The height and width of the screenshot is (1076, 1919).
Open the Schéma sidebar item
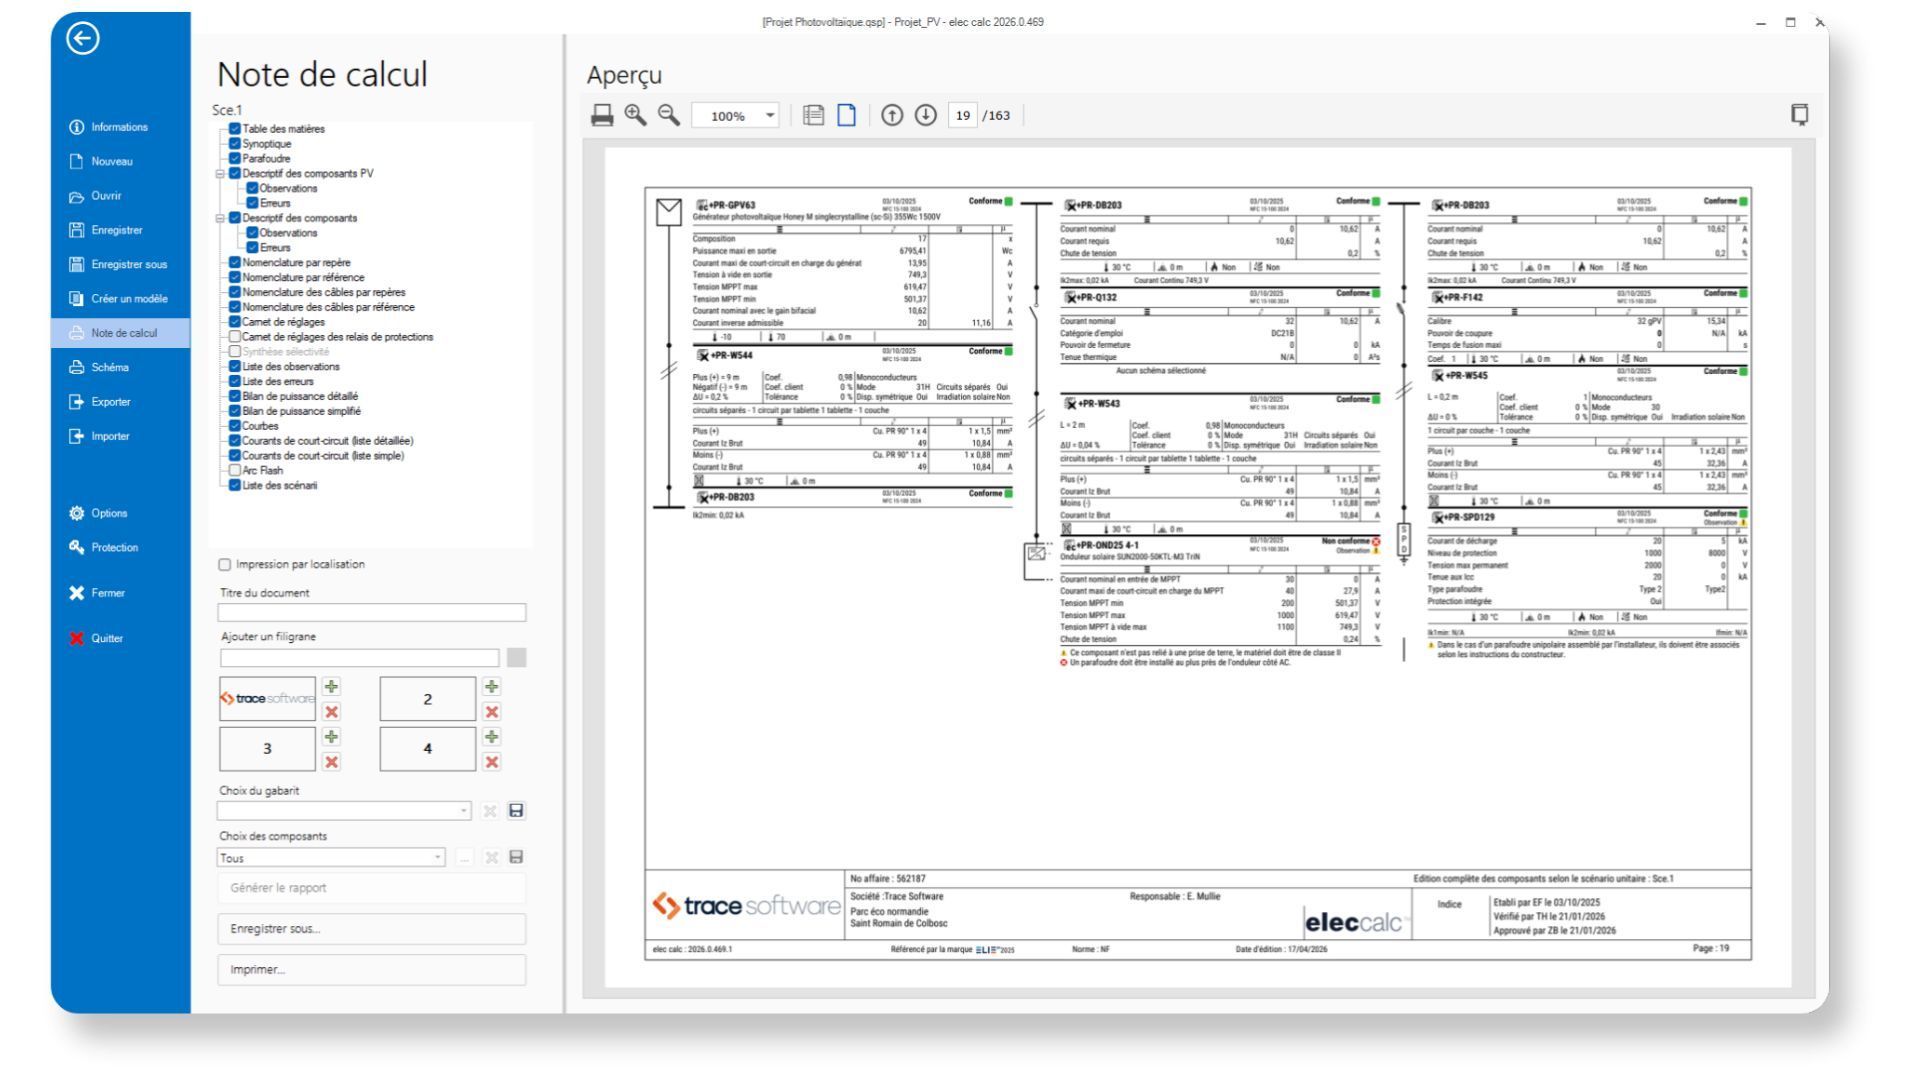coord(100,367)
